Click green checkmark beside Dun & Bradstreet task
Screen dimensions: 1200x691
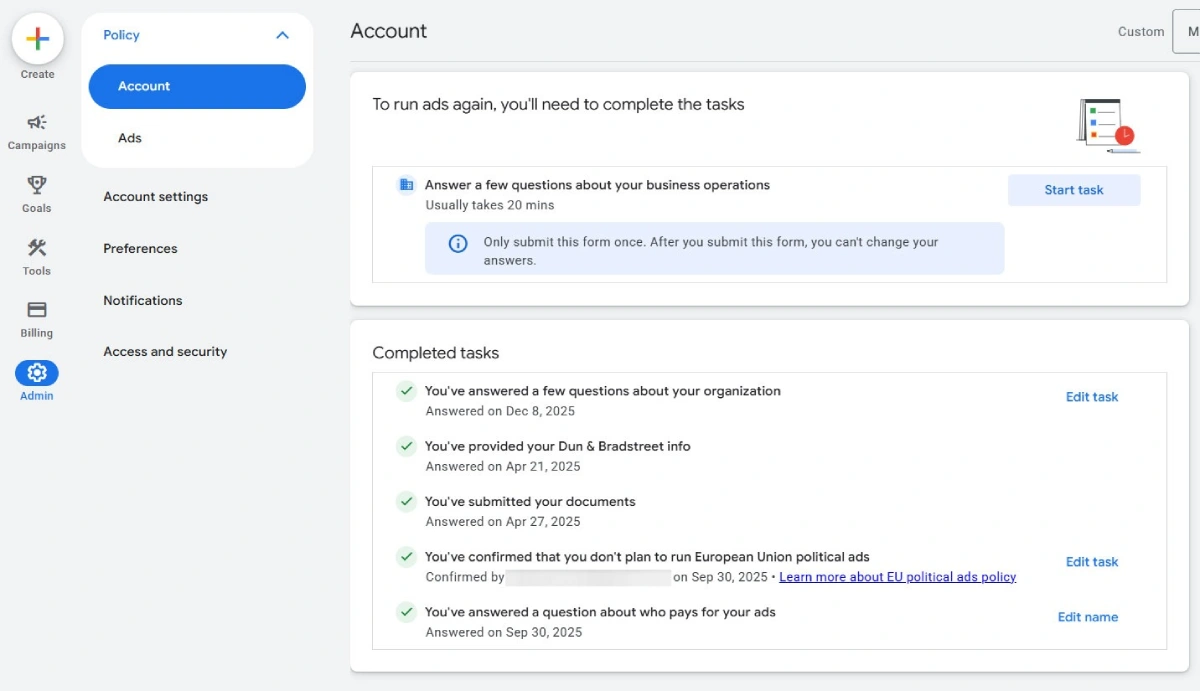pyautogui.click(x=406, y=446)
